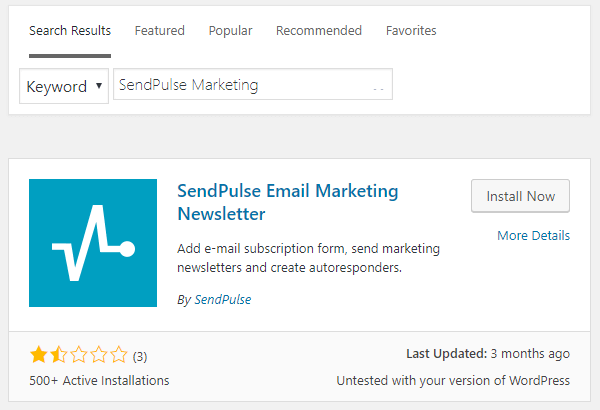Click the SendPulse pulse-line plugin logo
The height and width of the screenshot is (410, 600).
(93, 243)
